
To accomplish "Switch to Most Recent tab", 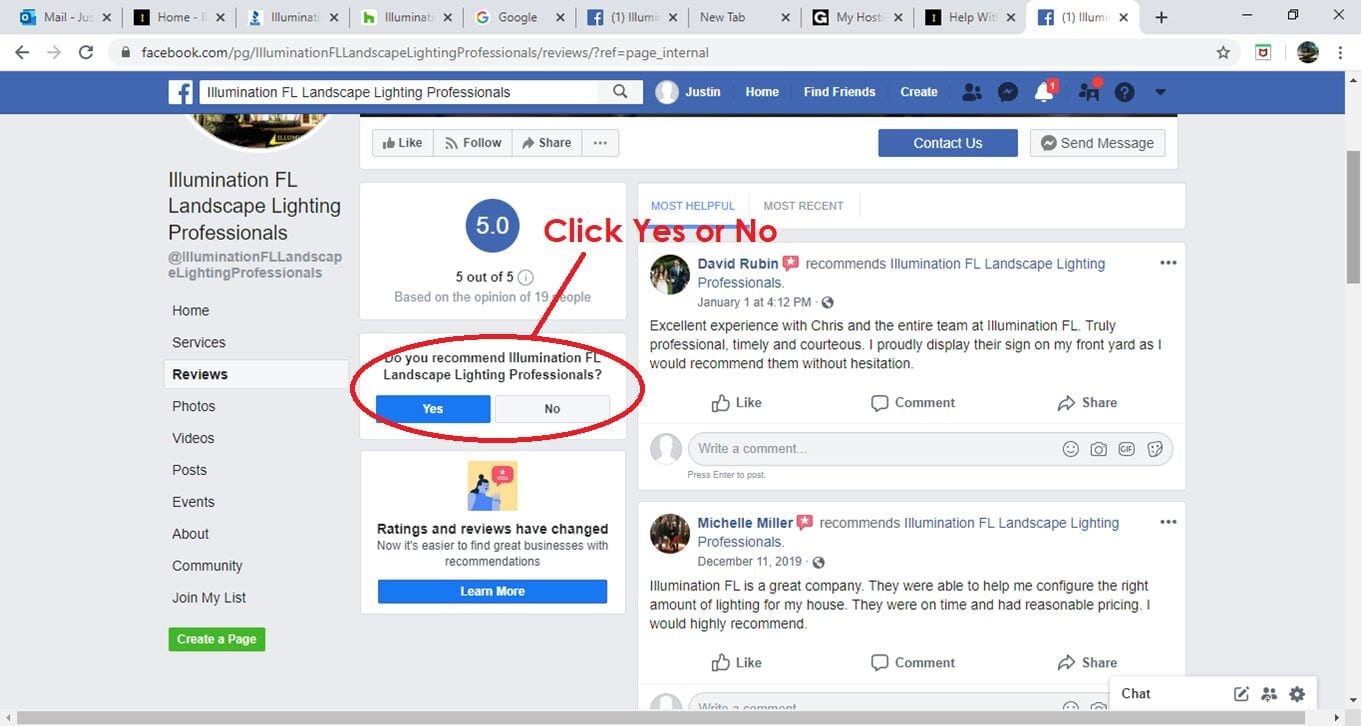I will pyautogui.click(x=803, y=206).
